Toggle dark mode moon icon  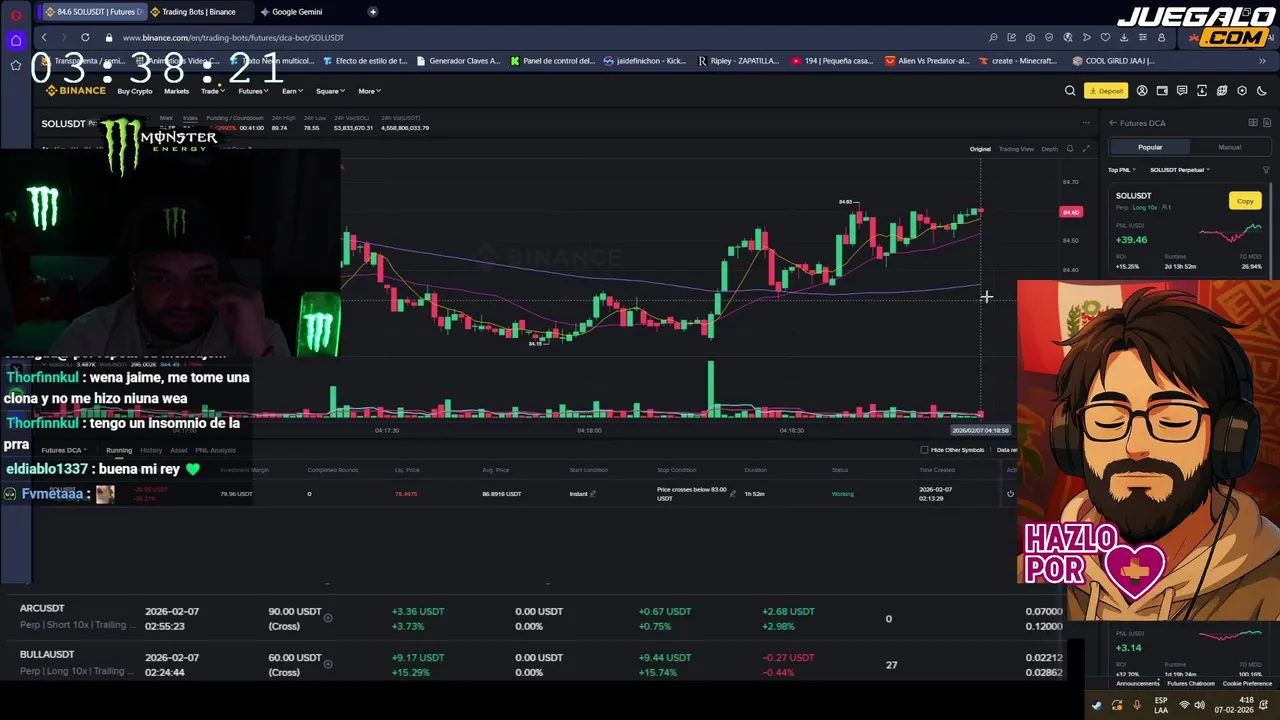[x=1261, y=91]
